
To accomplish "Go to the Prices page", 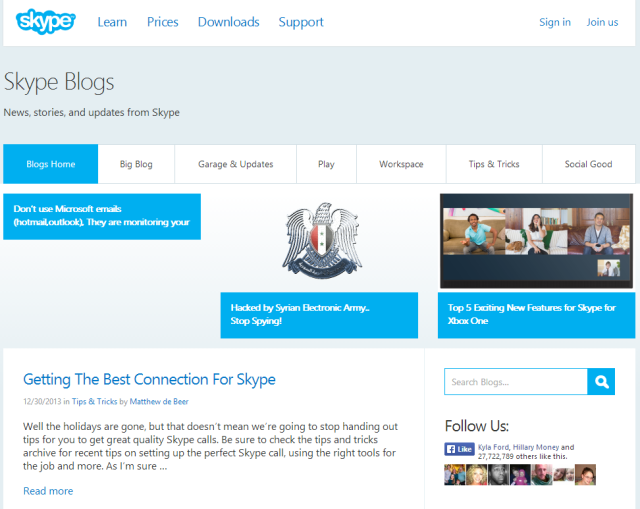I will tap(162, 22).
